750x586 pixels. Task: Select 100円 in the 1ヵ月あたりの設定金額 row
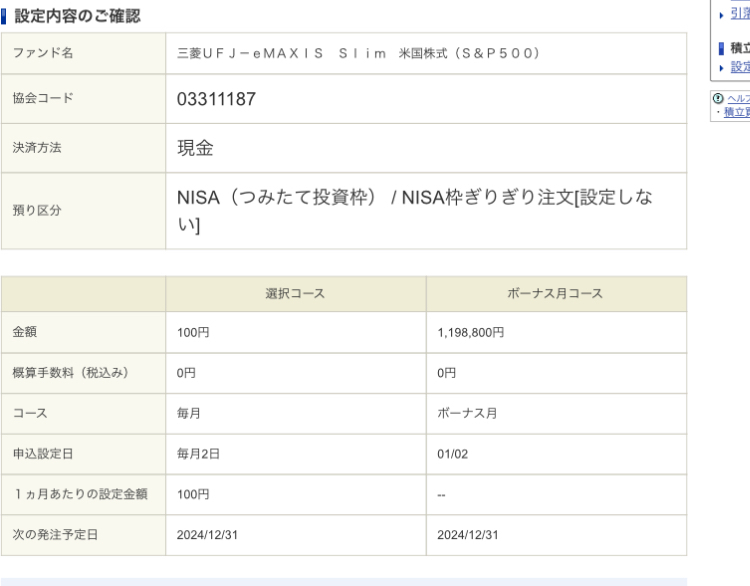click(x=193, y=494)
